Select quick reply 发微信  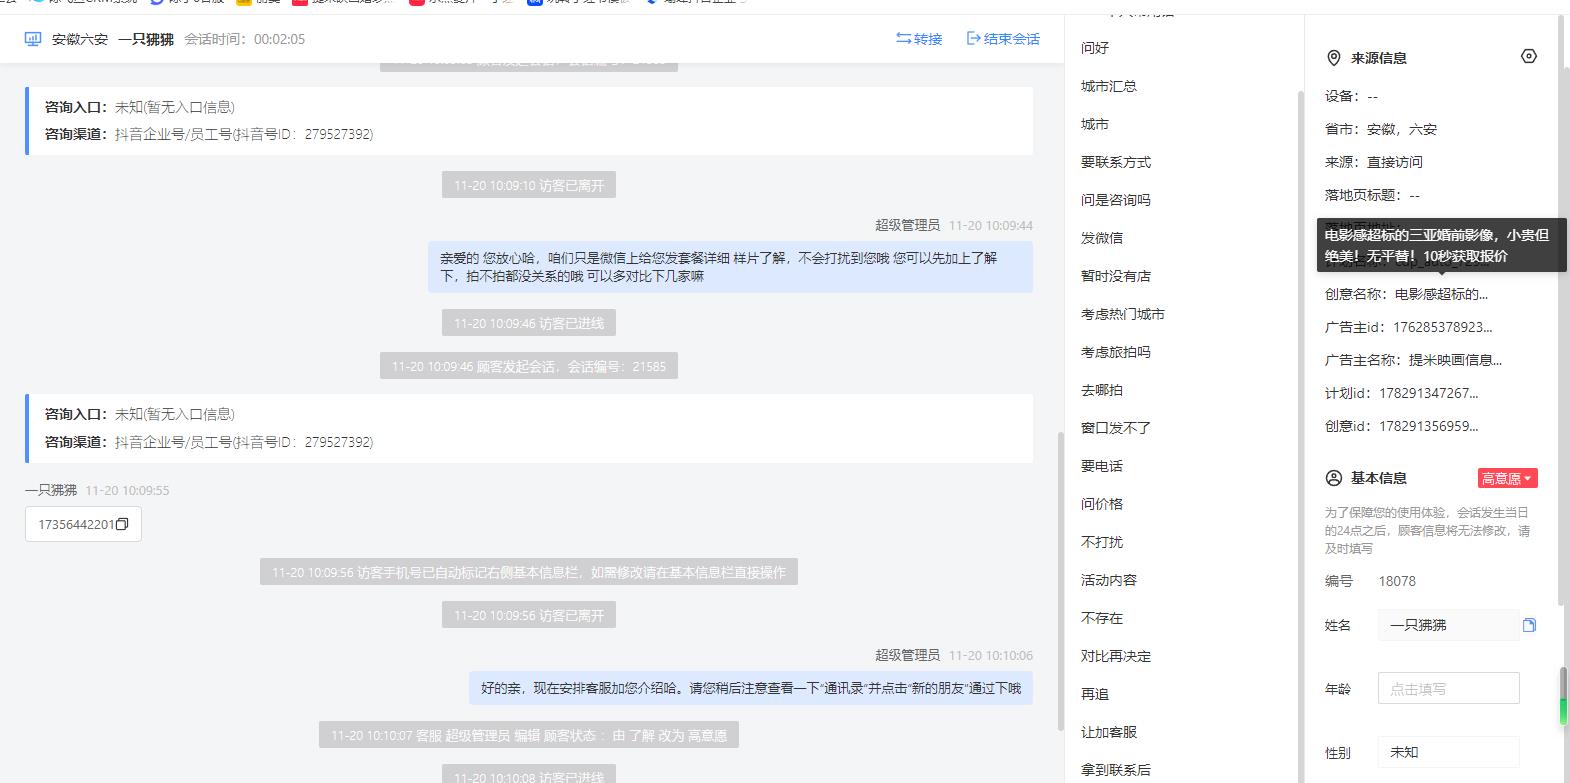pyautogui.click(x=1102, y=238)
